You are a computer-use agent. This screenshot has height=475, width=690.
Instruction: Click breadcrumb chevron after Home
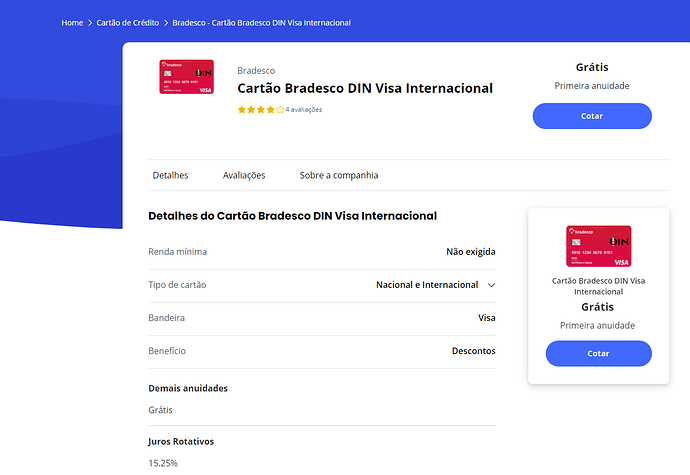tap(90, 23)
